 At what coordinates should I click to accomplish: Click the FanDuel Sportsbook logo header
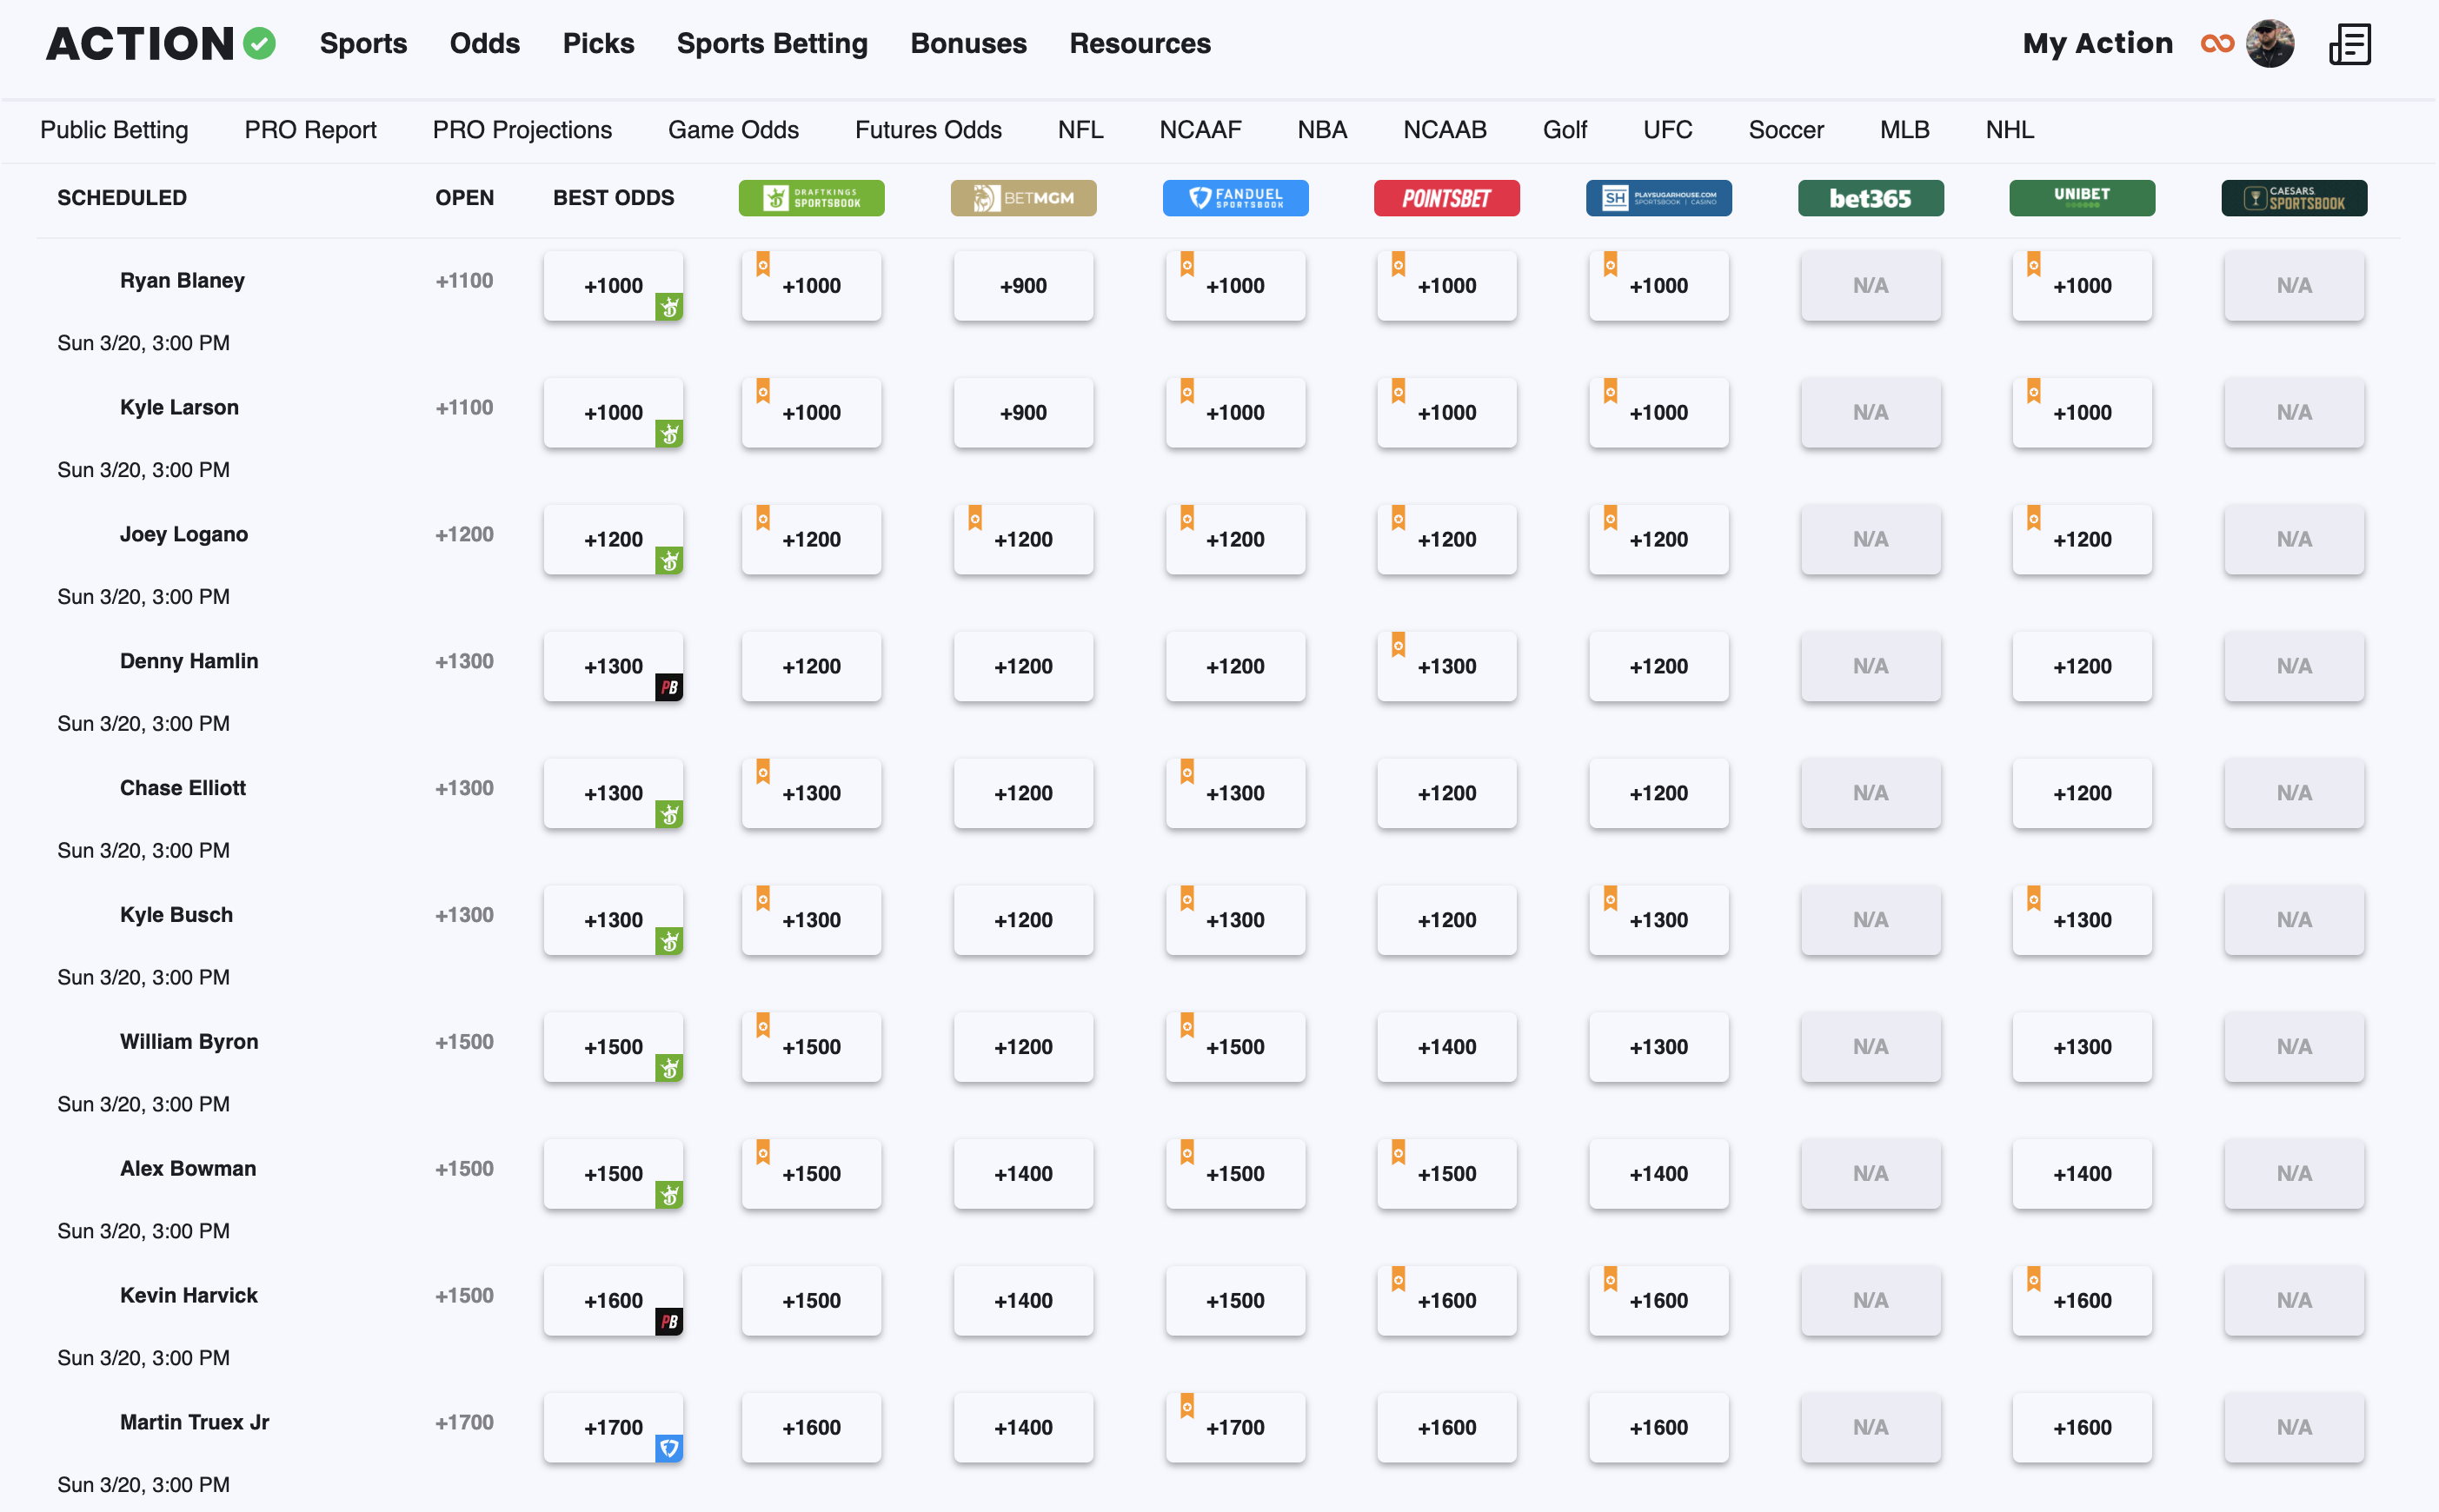(1235, 198)
